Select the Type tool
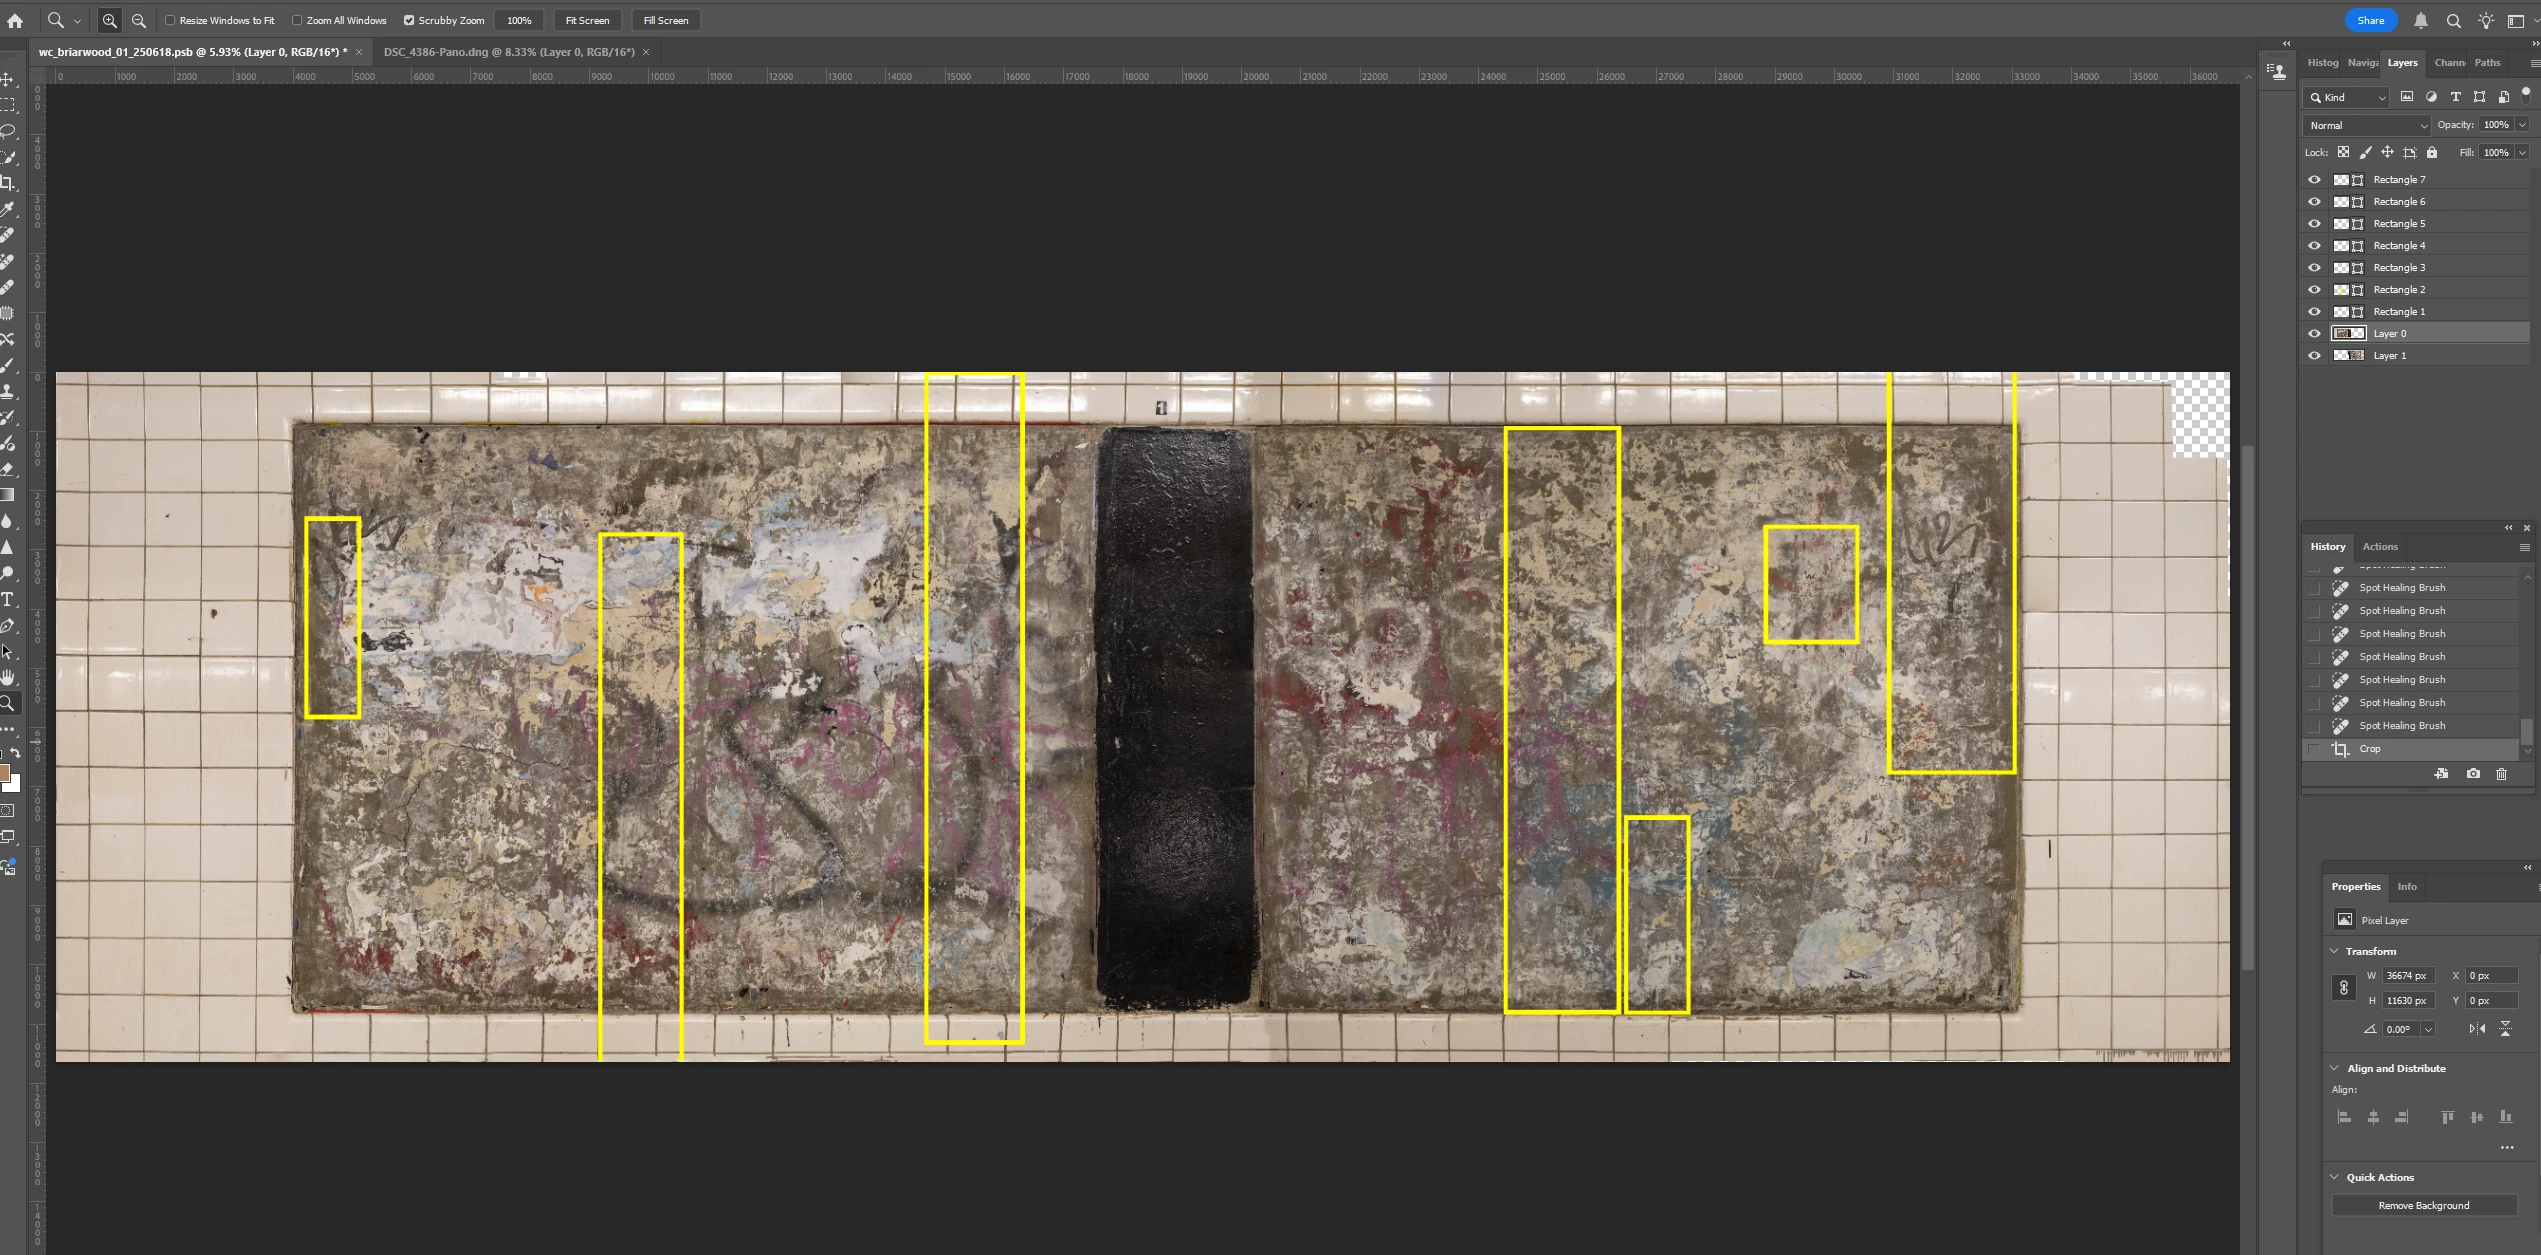 [x=8, y=599]
